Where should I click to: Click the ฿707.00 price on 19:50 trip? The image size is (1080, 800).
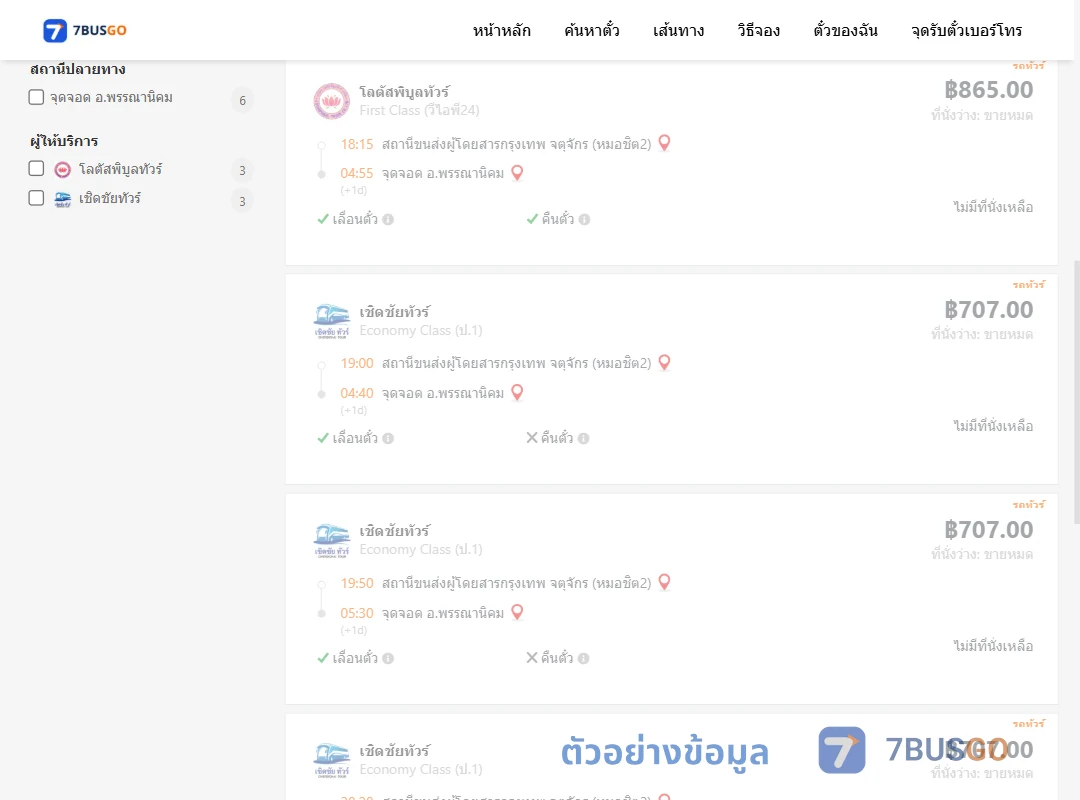(988, 529)
